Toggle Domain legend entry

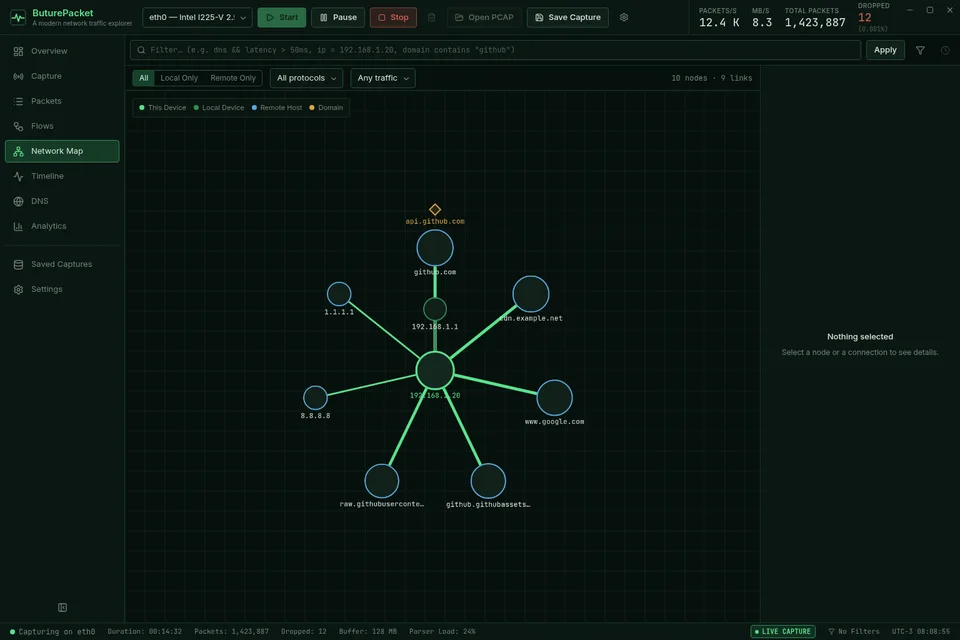click(326, 108)
